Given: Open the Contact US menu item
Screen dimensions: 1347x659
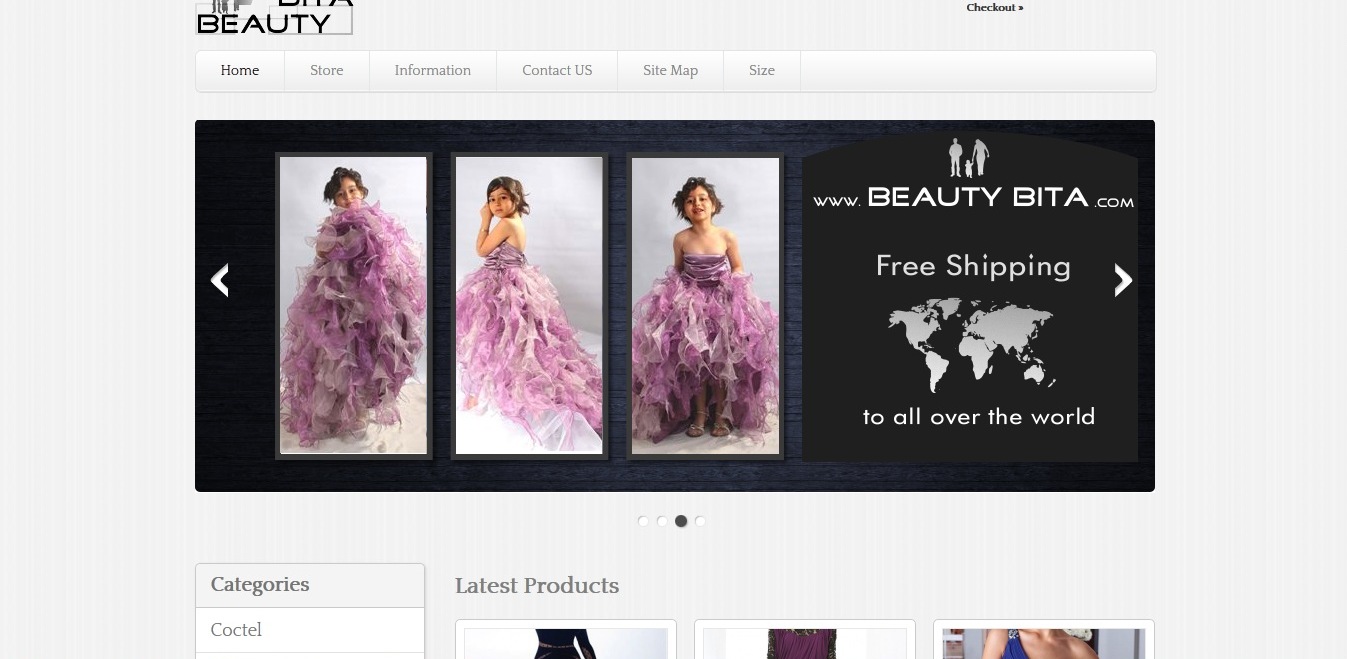Looking at the screenshot, I should 557,71.
